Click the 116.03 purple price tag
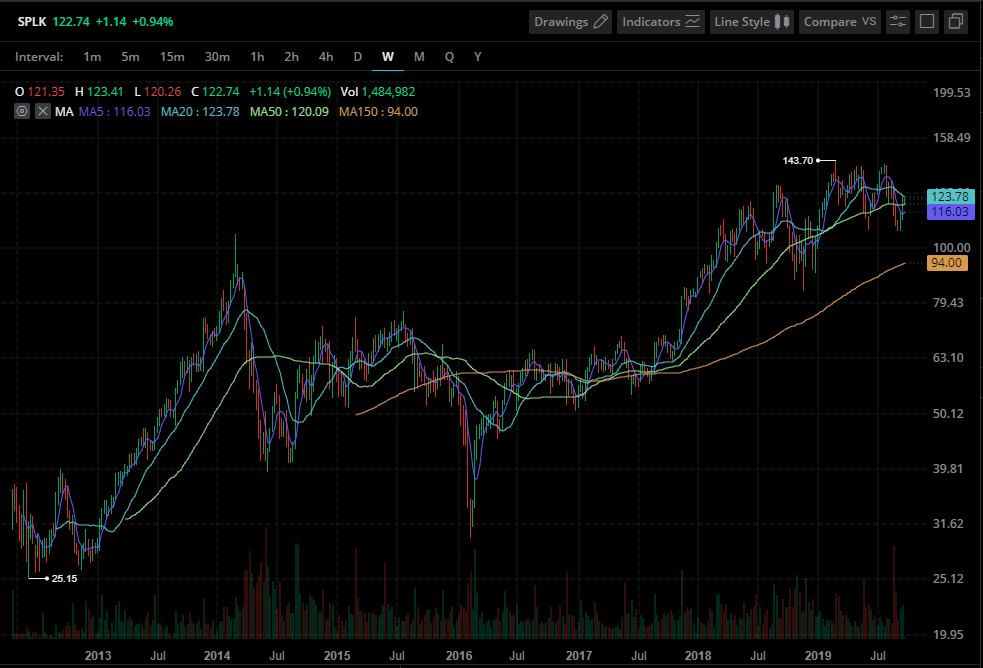The width and height of the screenshot is (983, 668). click(x=950, y=212)
